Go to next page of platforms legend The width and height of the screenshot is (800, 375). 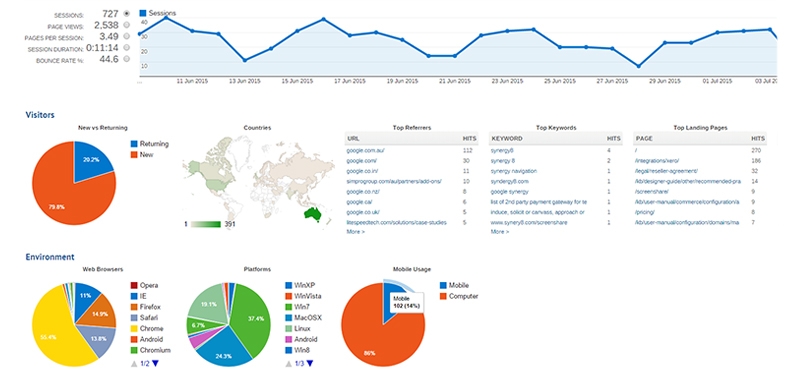(x=310, y=363)
